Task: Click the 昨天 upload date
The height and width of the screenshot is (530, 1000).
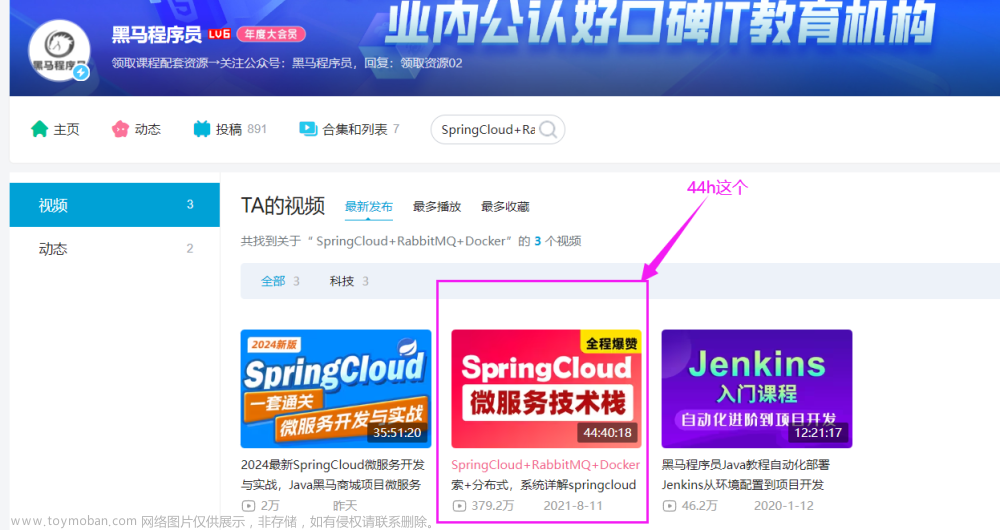Action: (345, 506)
